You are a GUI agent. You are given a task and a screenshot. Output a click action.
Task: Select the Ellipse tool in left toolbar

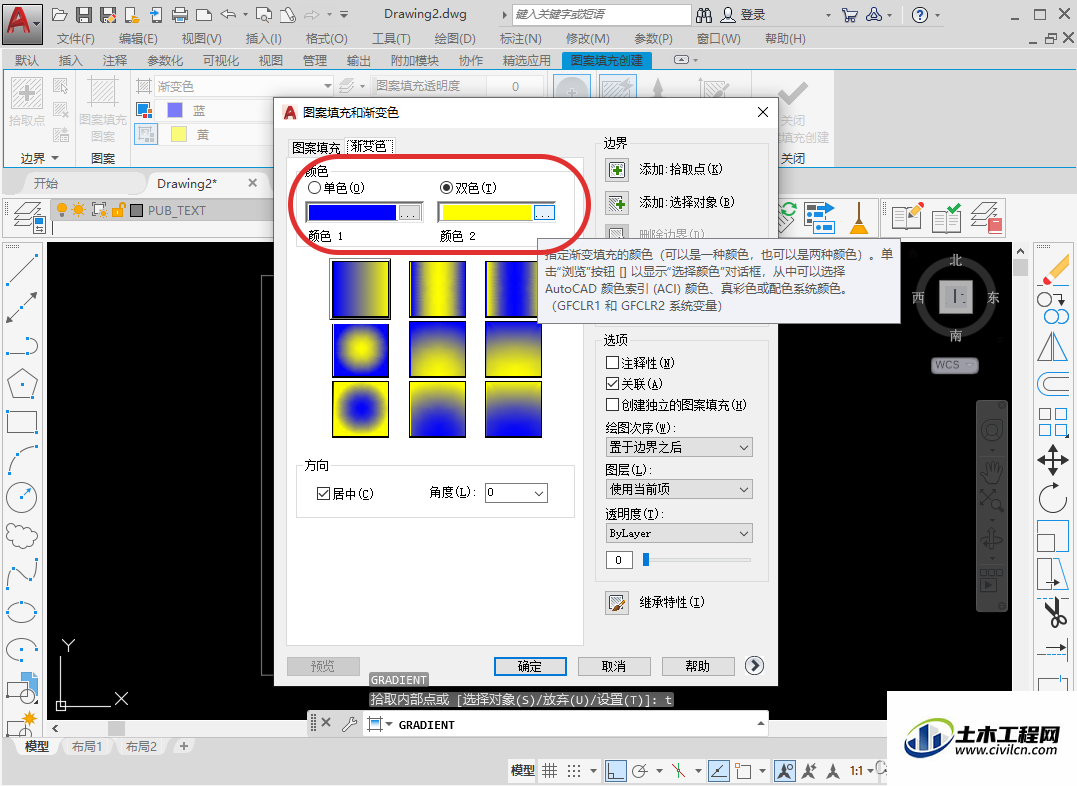click(x=22, y=611)
